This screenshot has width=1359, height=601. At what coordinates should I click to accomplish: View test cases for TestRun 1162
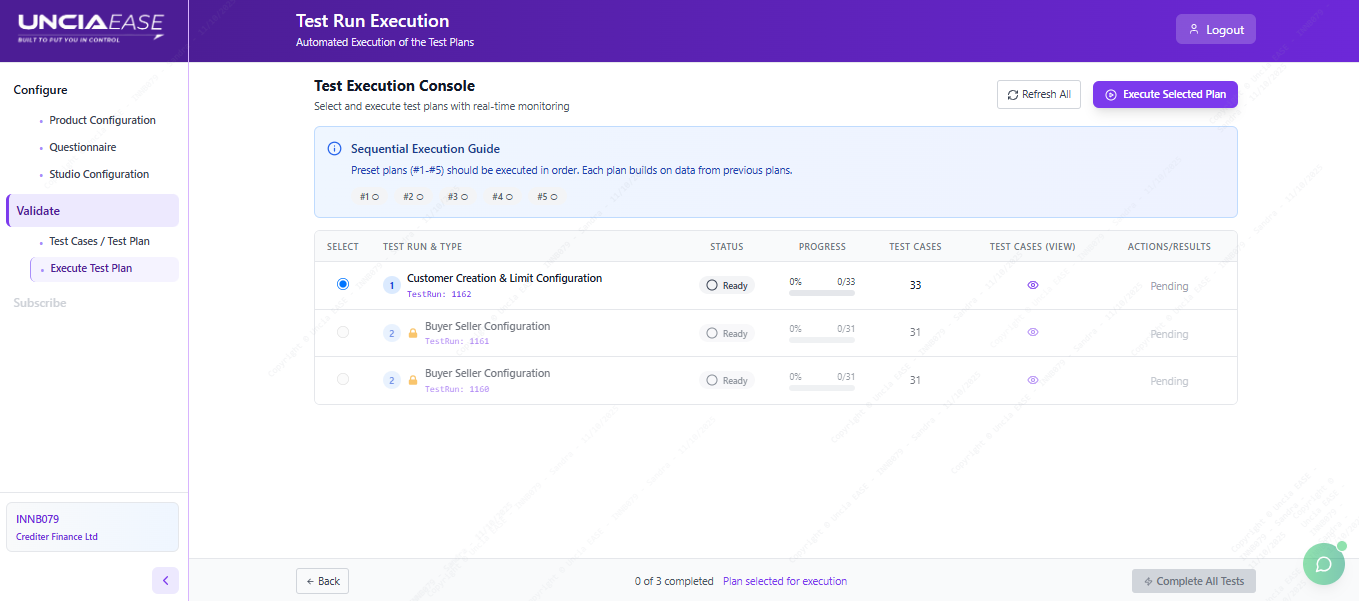[x=1033, y=285]
